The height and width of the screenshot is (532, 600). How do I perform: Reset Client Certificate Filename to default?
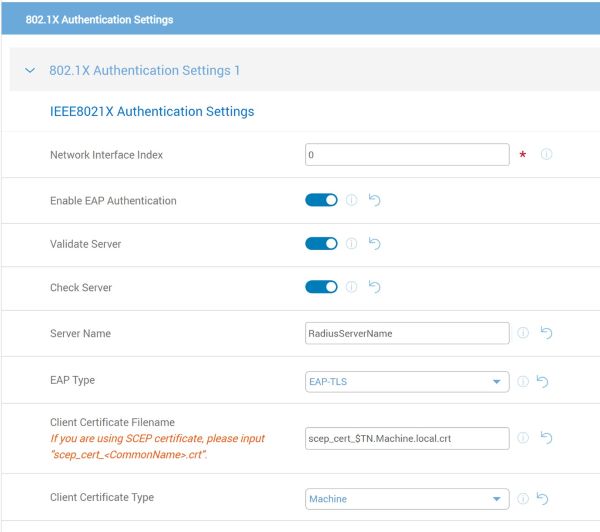click(545, 438)
